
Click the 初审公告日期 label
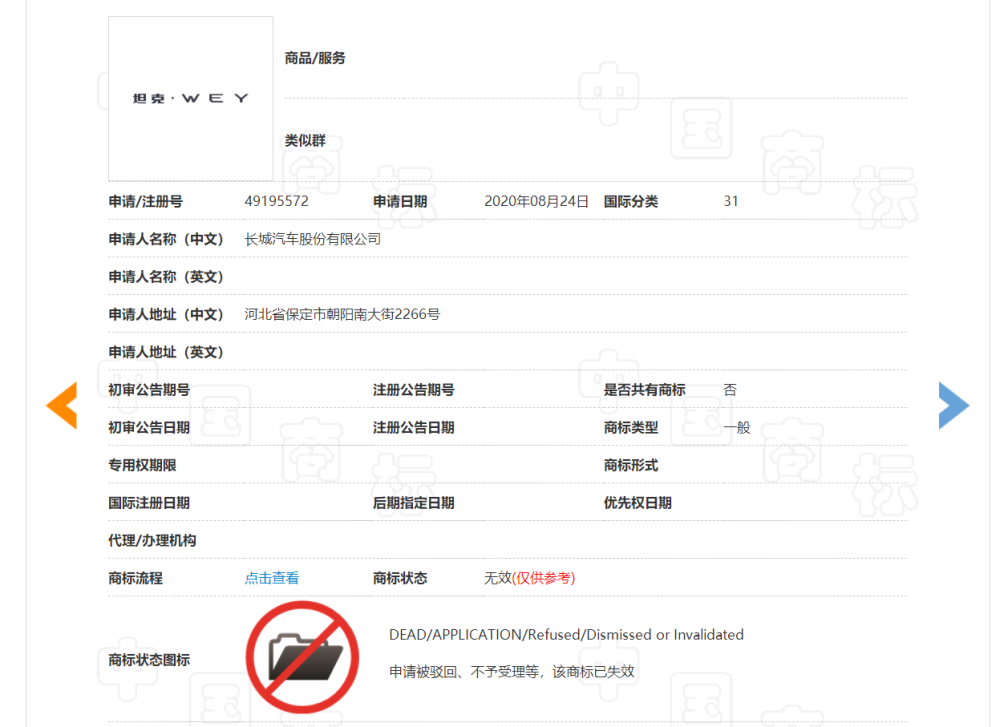(149, 427)
